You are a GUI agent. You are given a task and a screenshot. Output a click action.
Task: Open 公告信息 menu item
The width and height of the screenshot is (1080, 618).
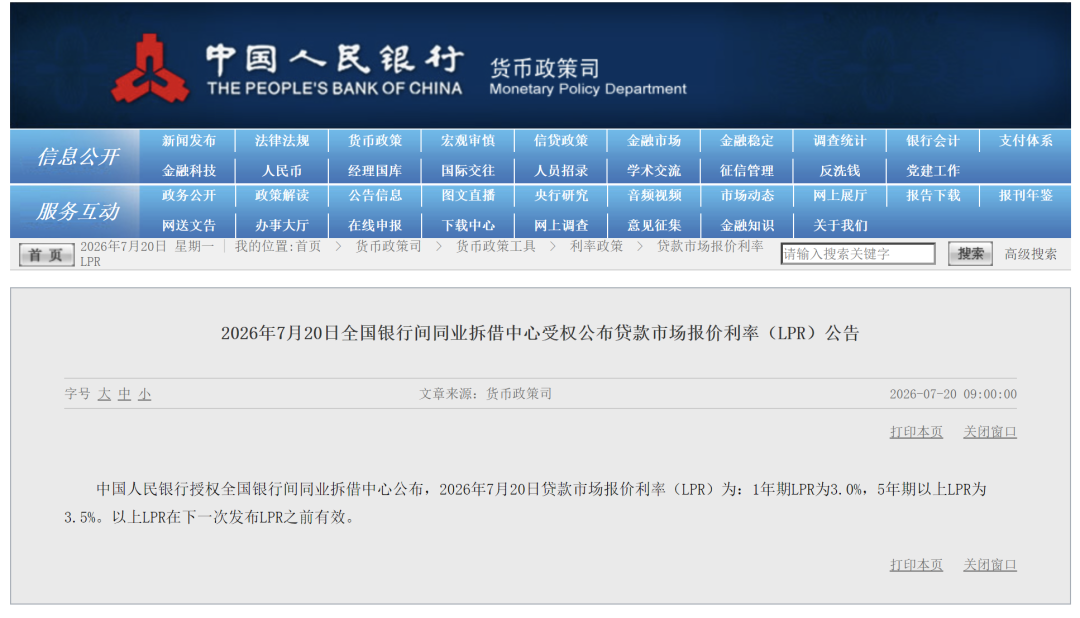click(x=375, y=196)
